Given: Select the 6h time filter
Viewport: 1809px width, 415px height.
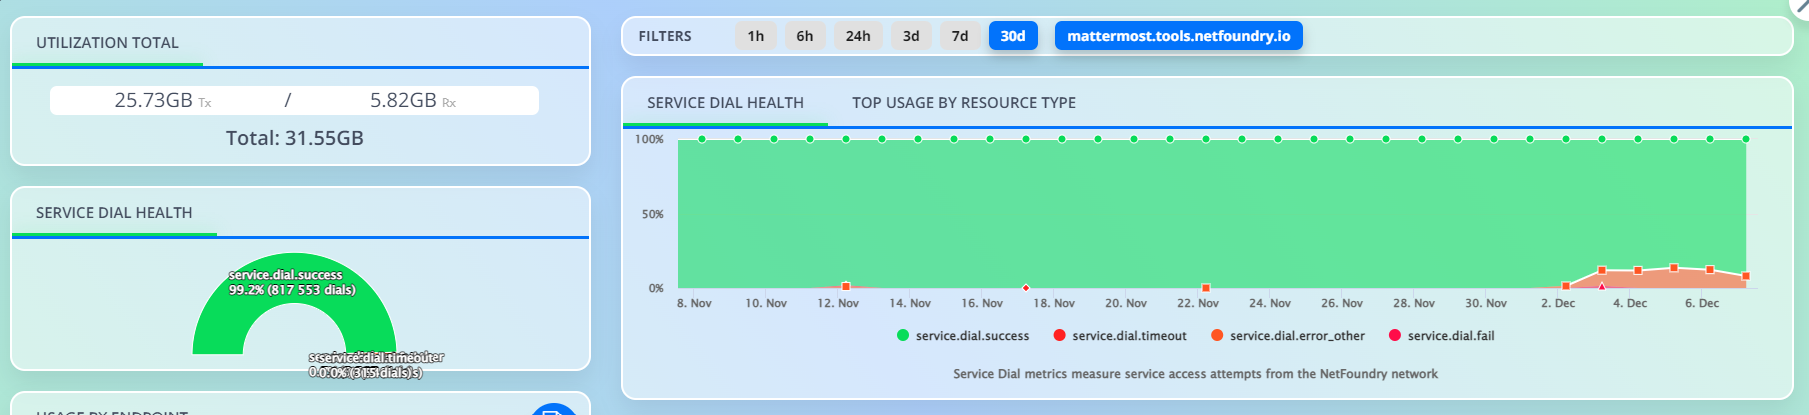Looking at the screenshot, I should 805,36.
